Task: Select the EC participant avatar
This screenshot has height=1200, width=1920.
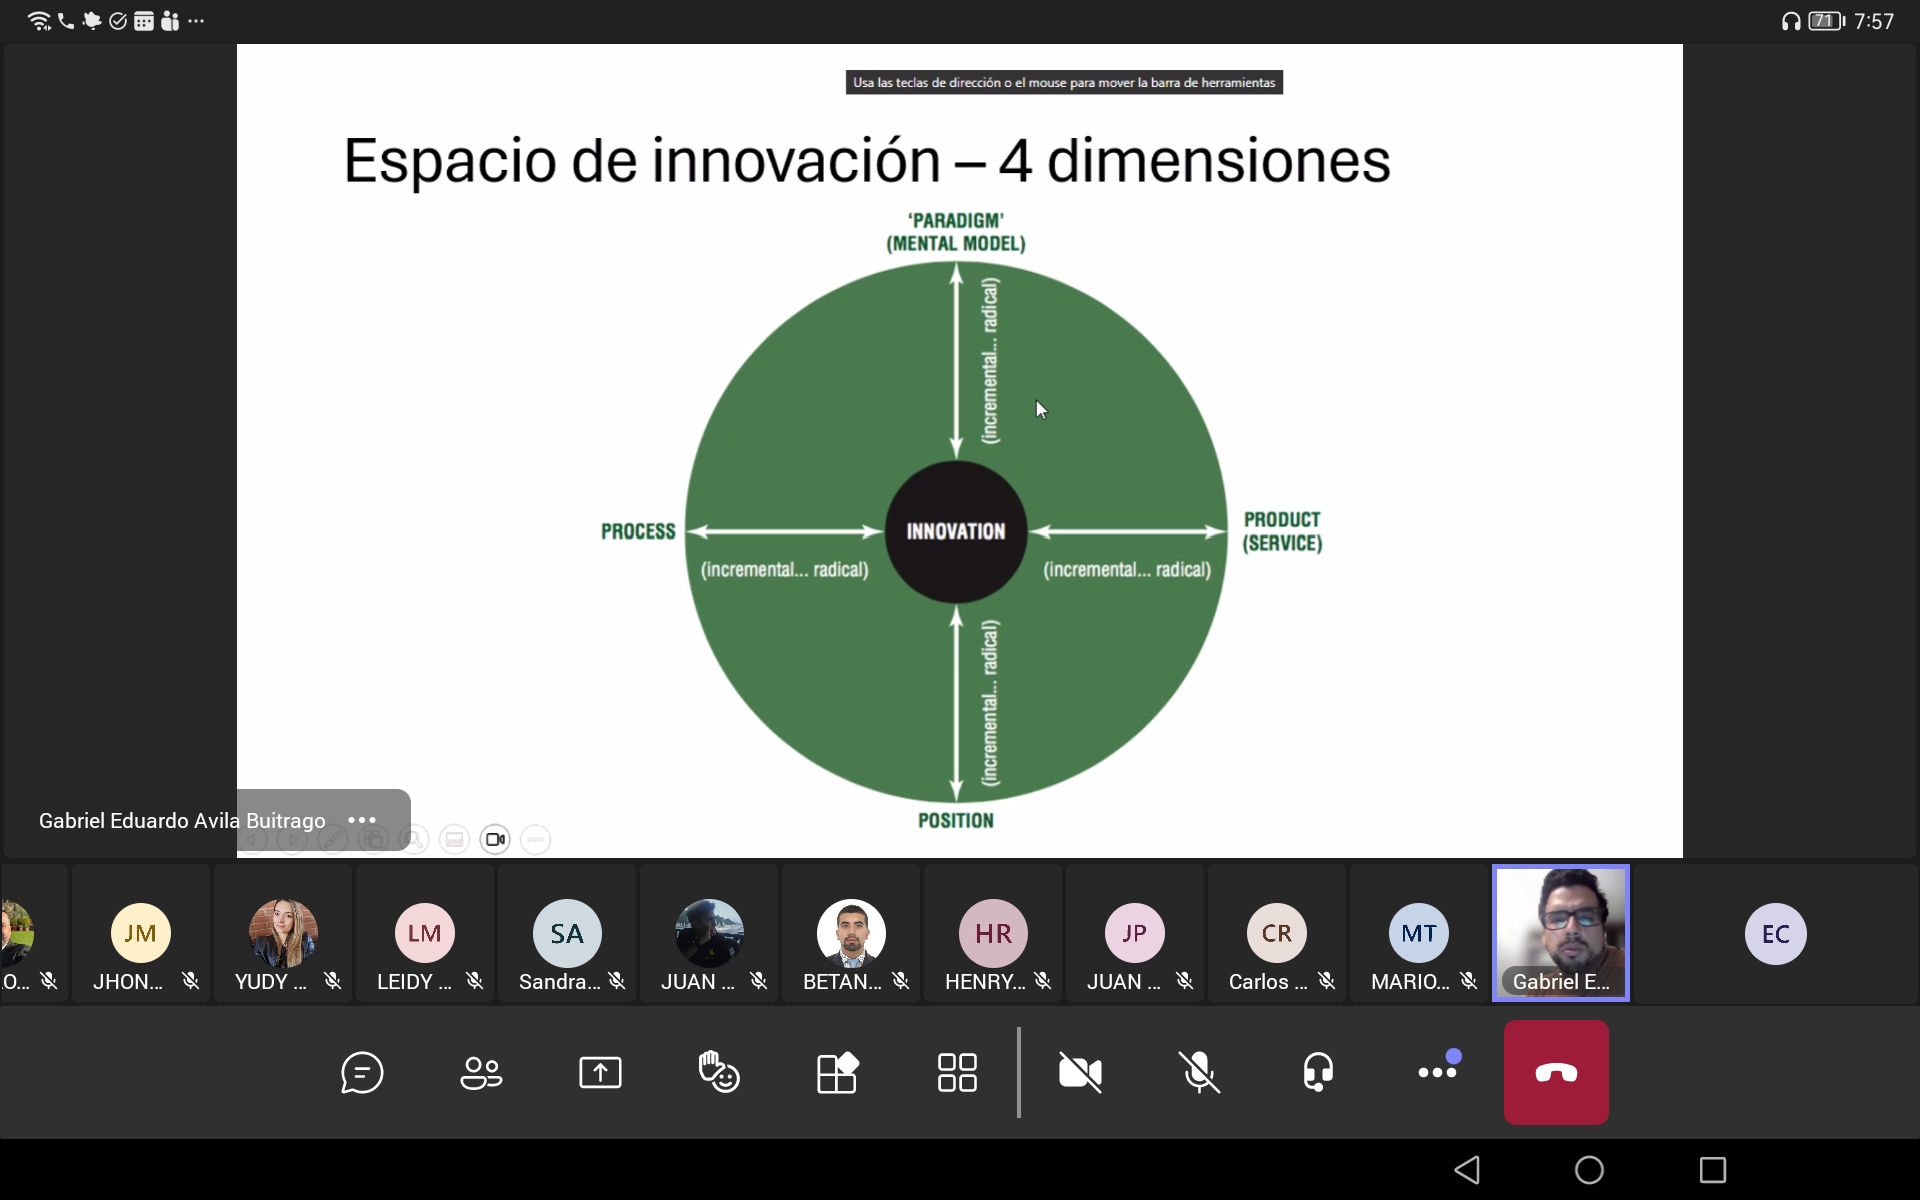Action: [x=1775, y=933]
